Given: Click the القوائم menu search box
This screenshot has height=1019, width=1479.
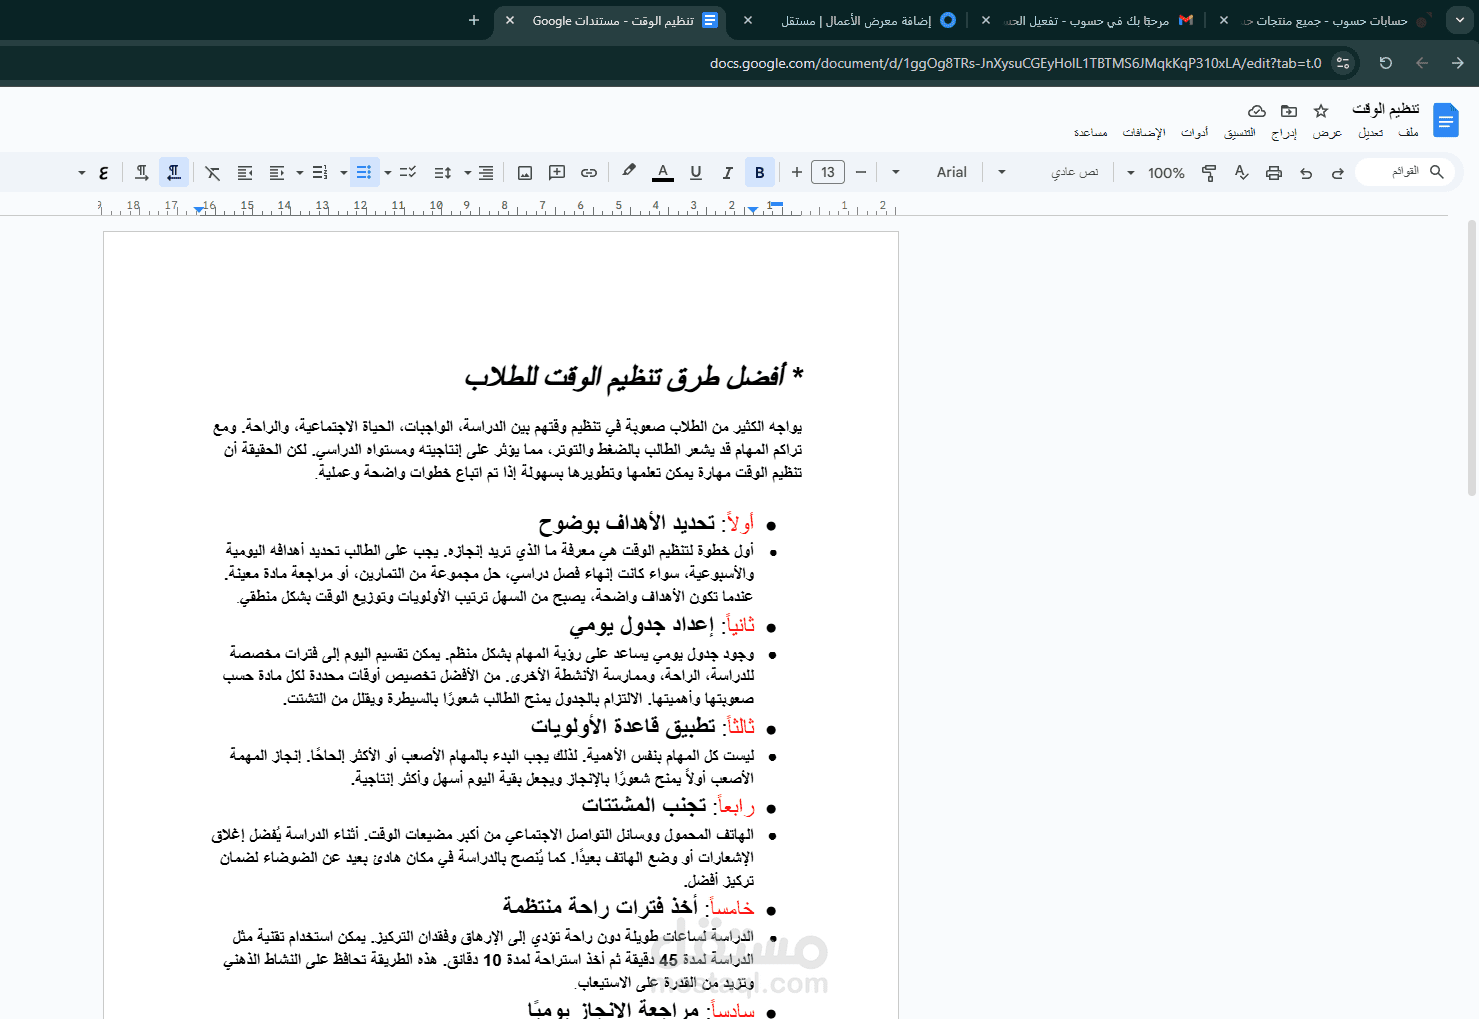Looking at the screenshot, I should pyautogui.click(x=1403, y=172).
